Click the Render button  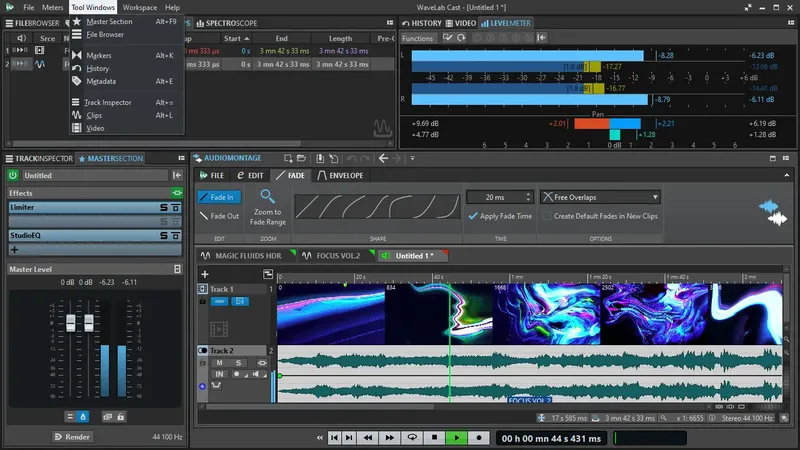pyautogui.click(x=71, y=437)
